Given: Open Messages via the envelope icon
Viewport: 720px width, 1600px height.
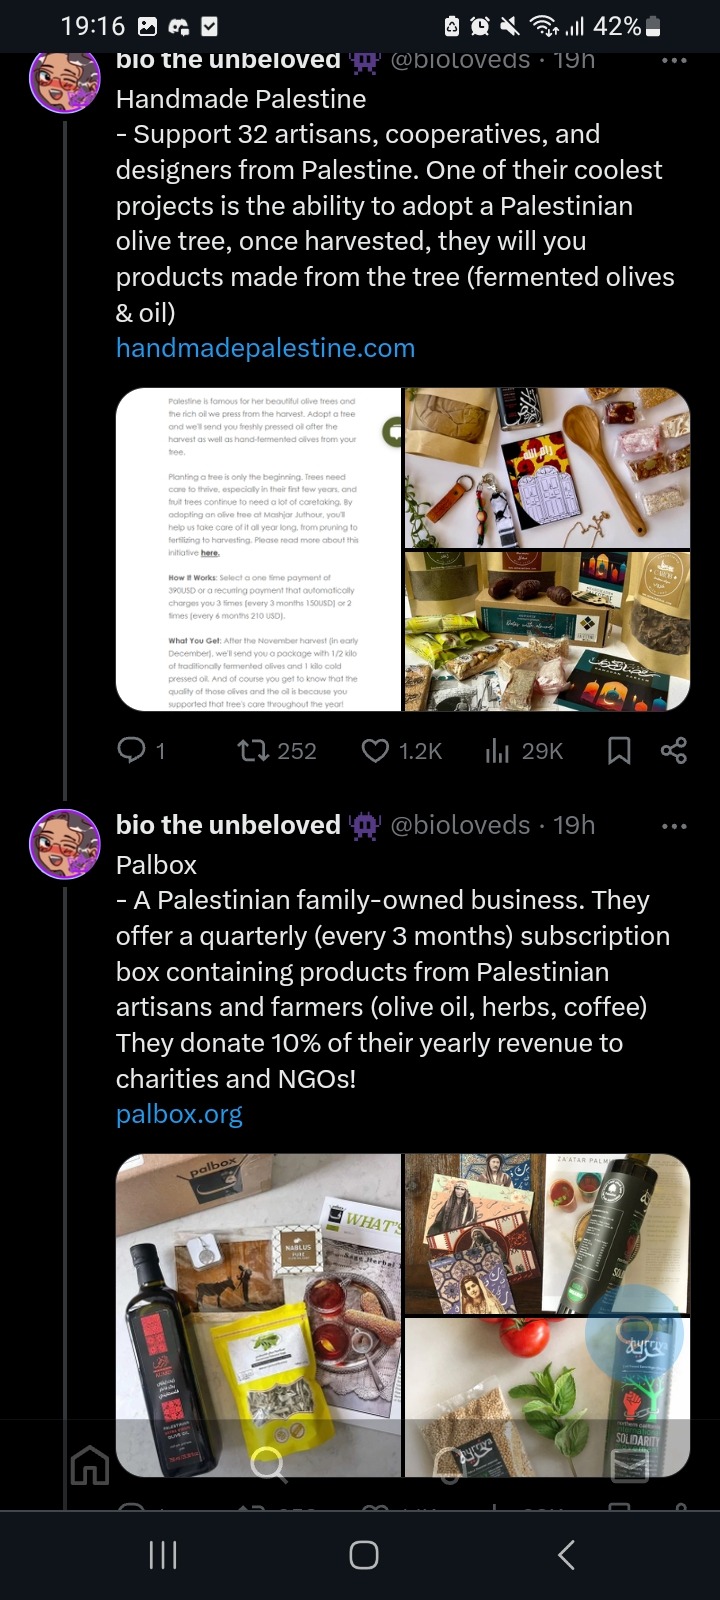Looking at the screenshot, I should click(629, 1466).
